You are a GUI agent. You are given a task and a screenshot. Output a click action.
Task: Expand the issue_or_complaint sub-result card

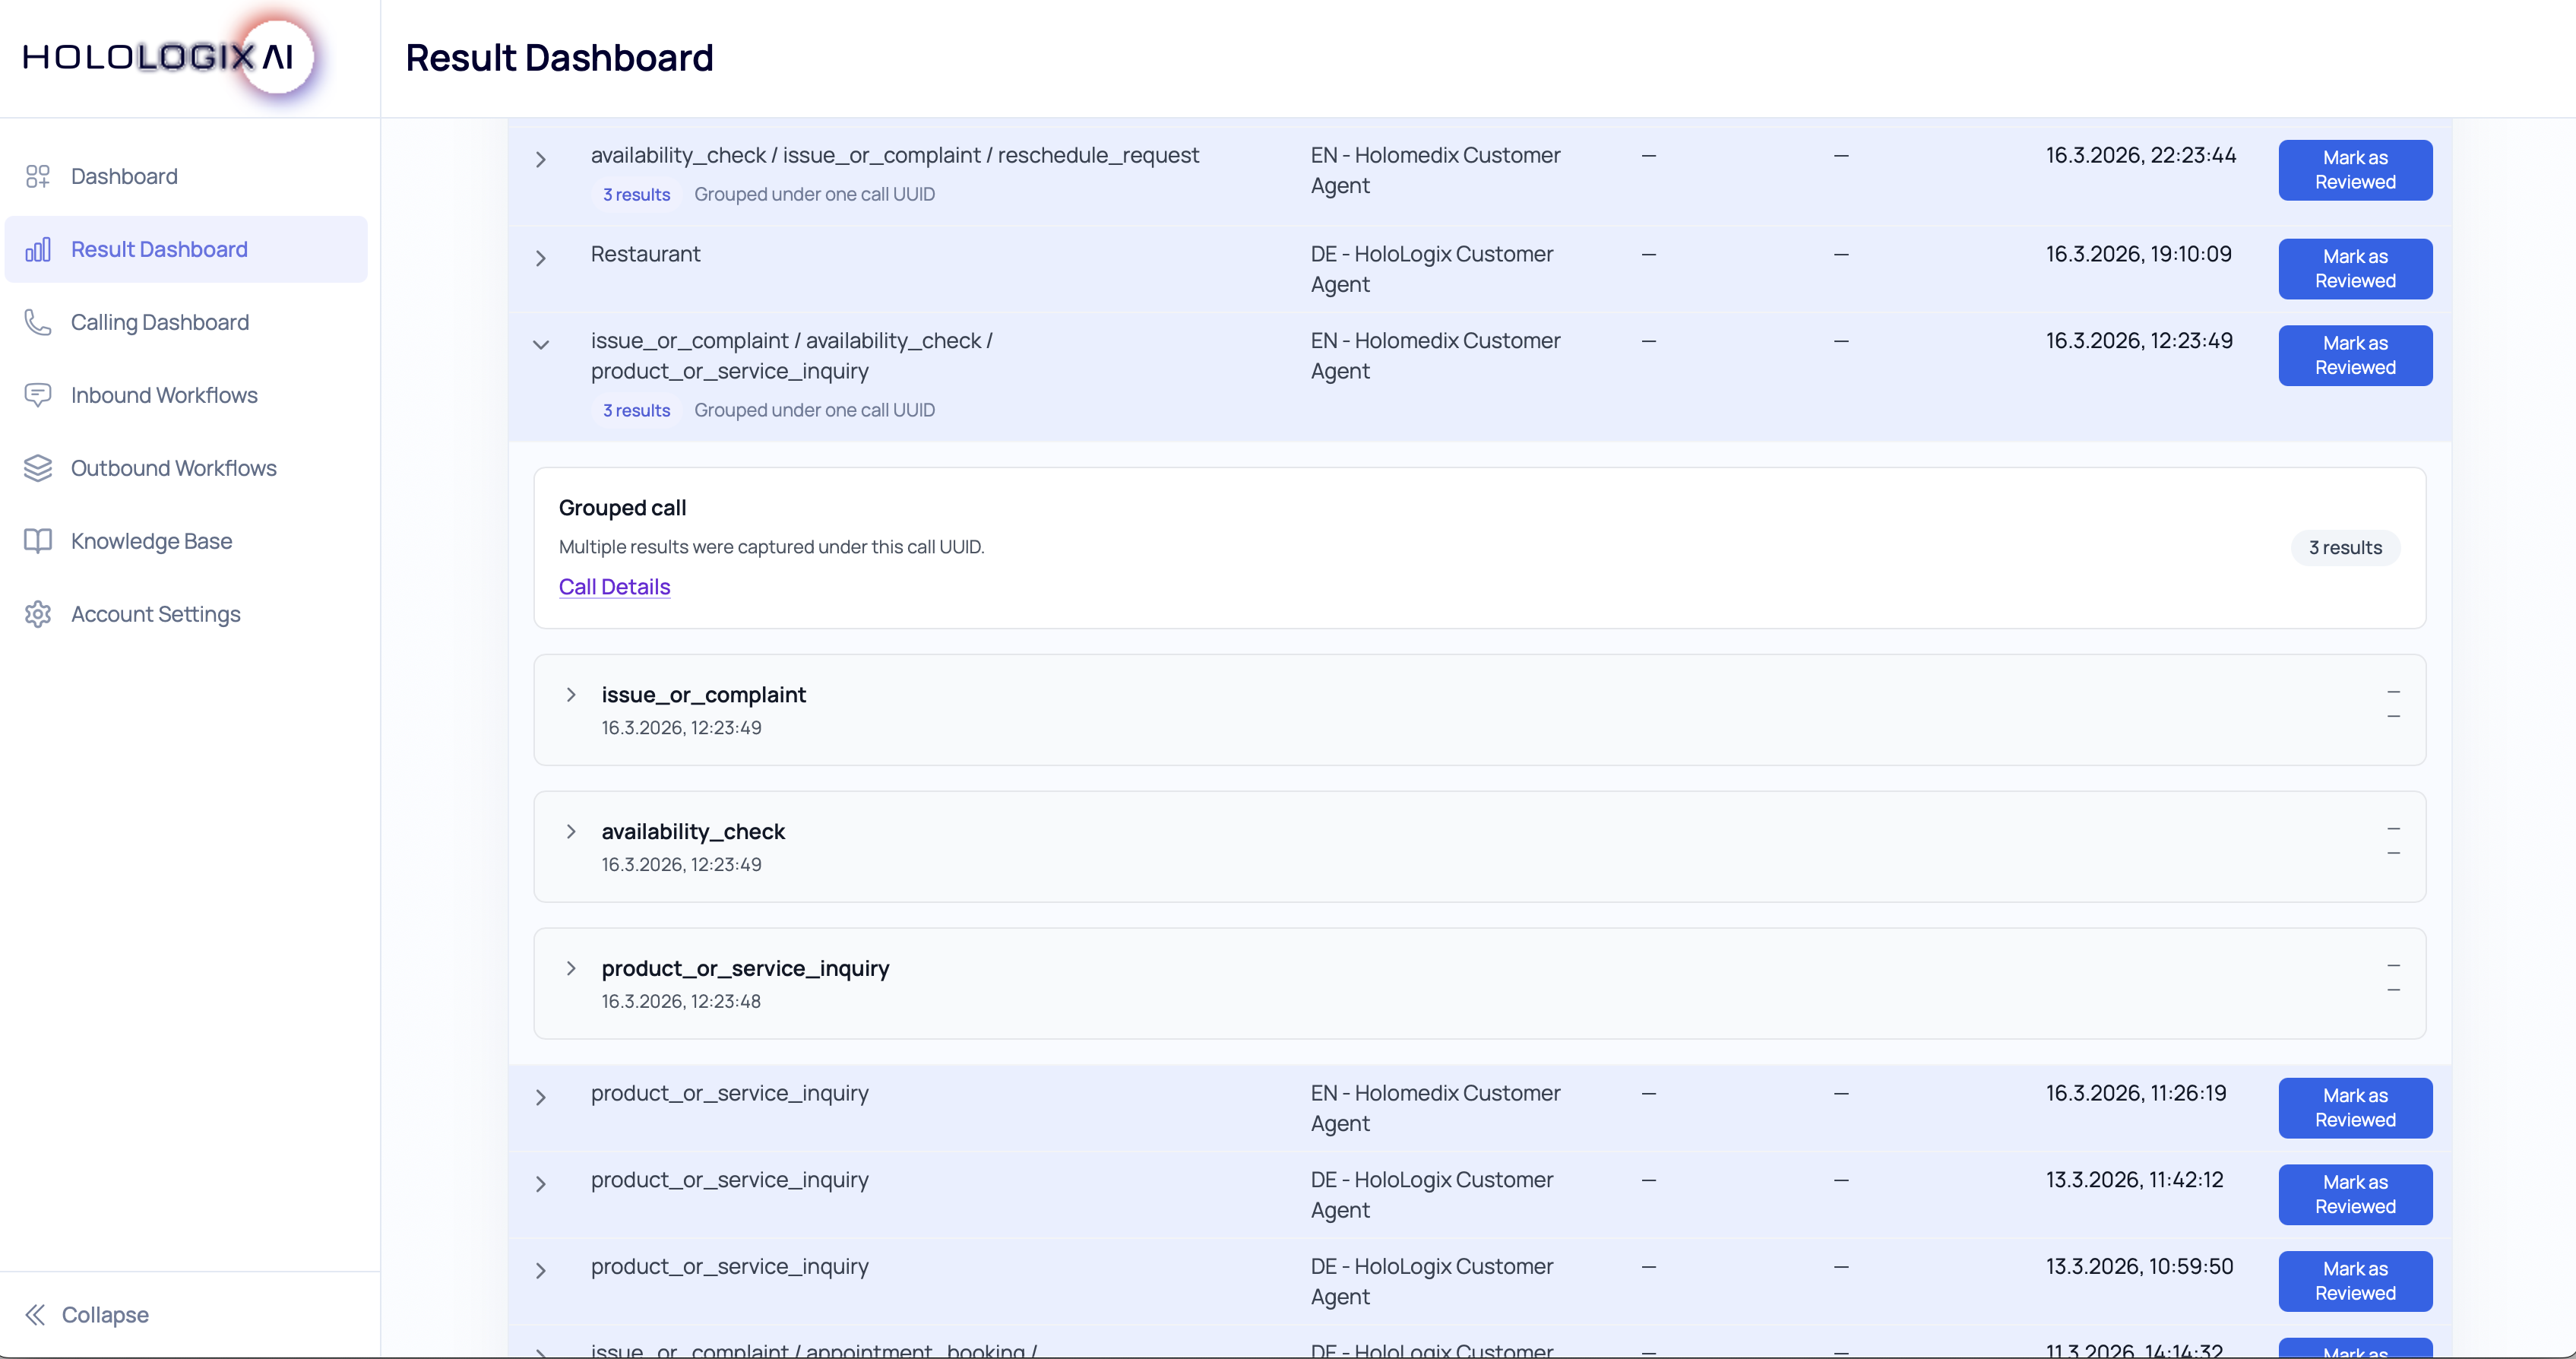click(x=571, y=694)
